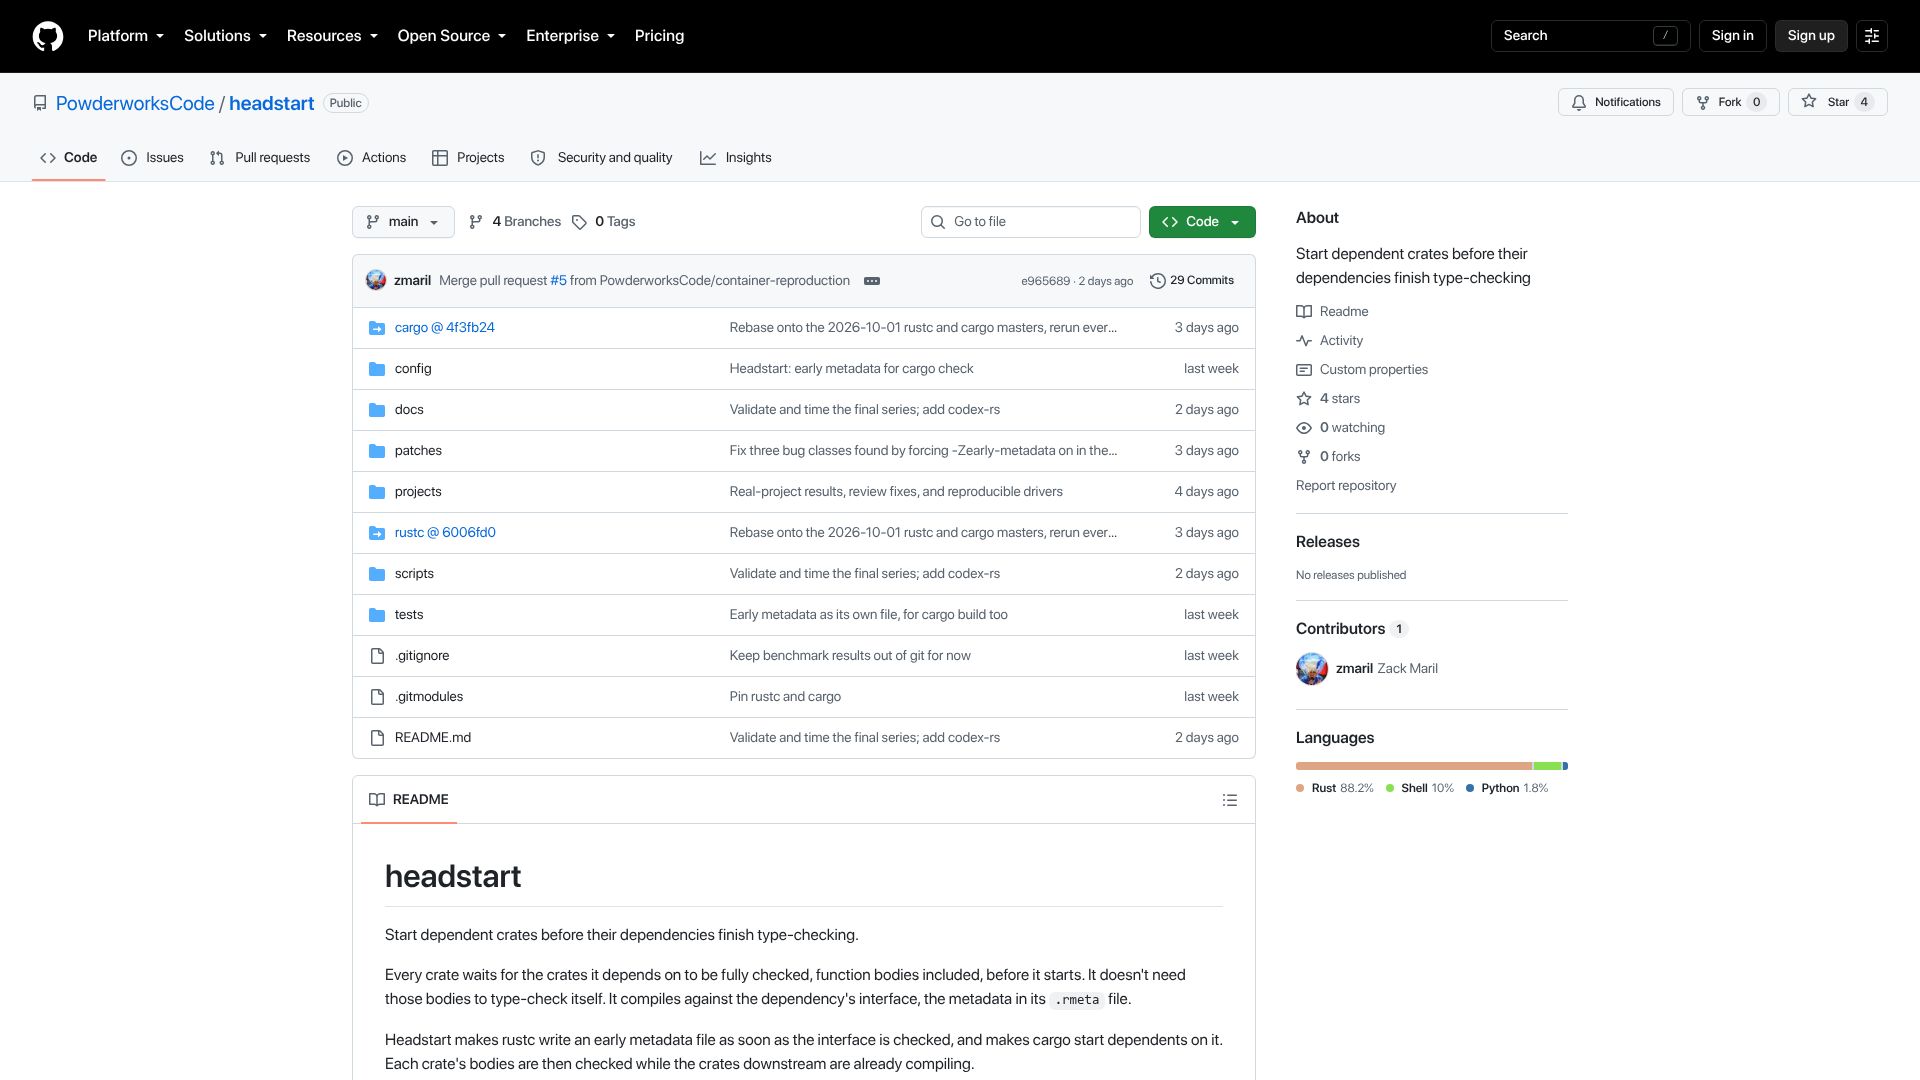Click the rustc submodule folder icon
1920x1080 pixels.
click(x=377, y=533)
